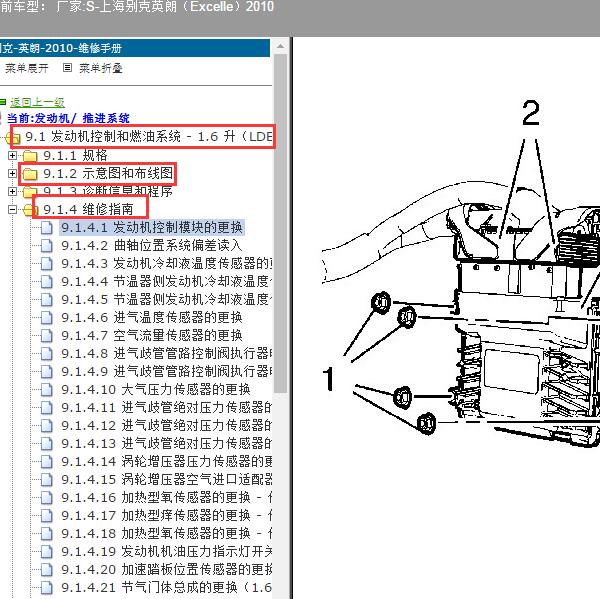
Task: Open the 9.1.4.11 进气歧管绝对压力传感器 entry
Action: (166, 407)
